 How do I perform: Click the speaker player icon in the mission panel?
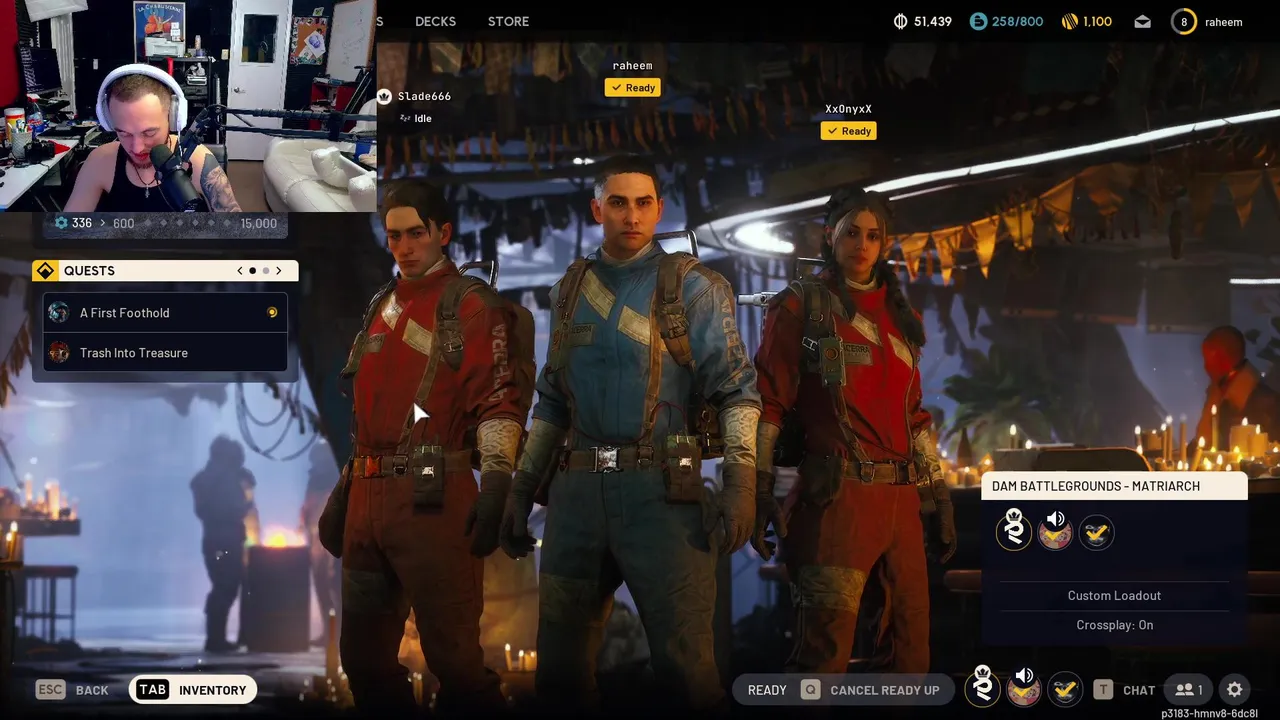(x=1055, y=529)
